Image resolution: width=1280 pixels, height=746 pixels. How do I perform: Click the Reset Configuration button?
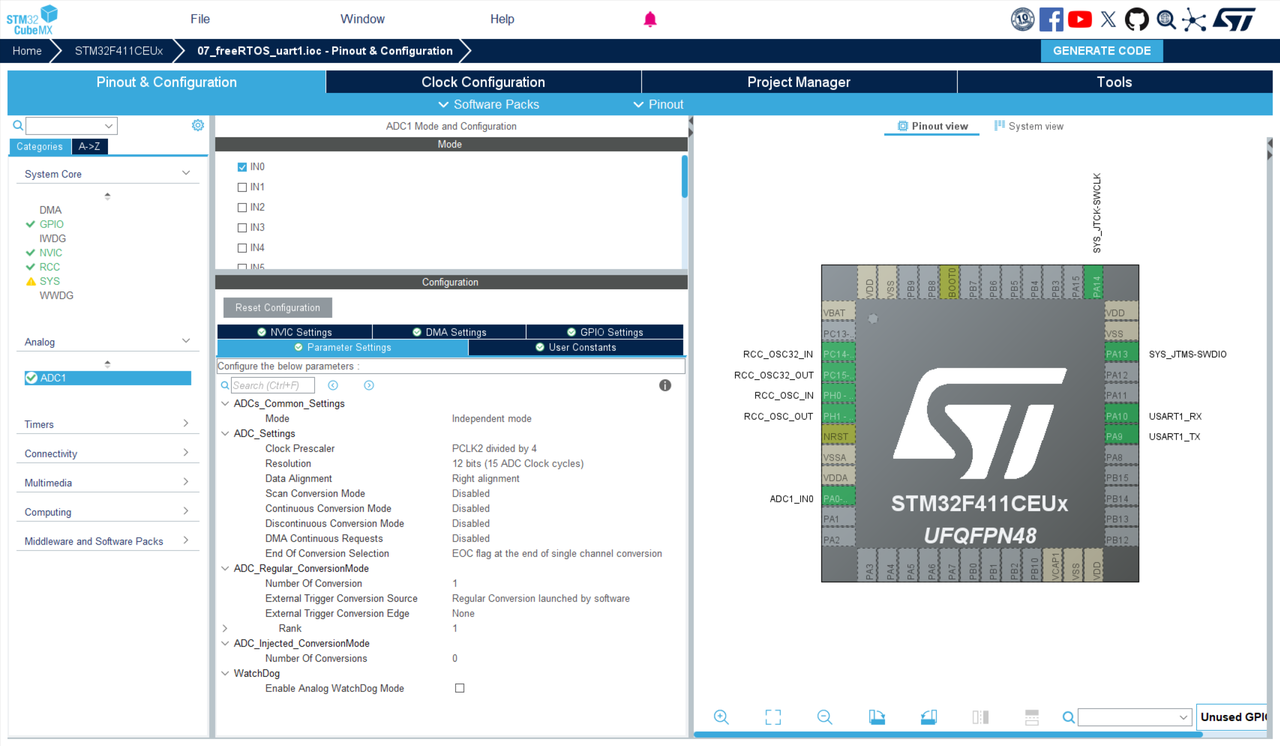(x=278, y=307)
